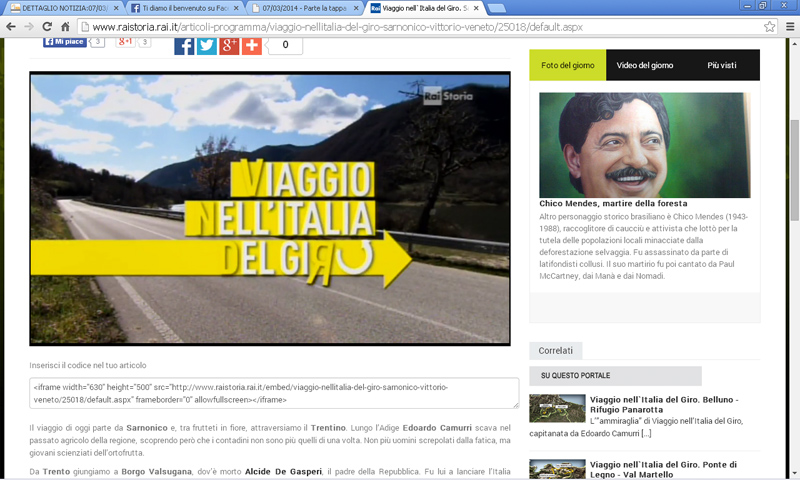This screenshot has height=480, width=800.
Task: Go back with the browser back arrow
Action: [x=11, y=27]
